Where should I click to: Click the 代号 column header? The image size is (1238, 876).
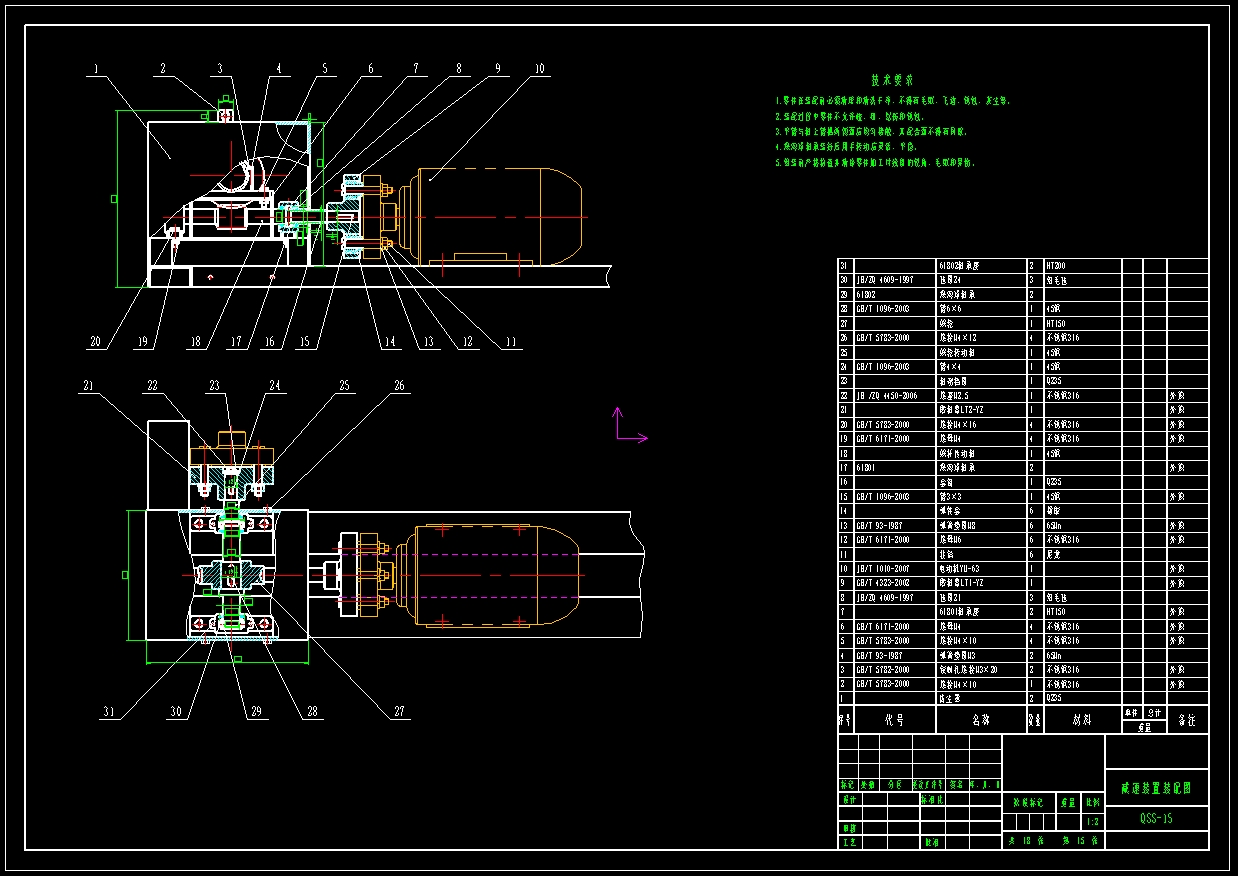point(893,720)
